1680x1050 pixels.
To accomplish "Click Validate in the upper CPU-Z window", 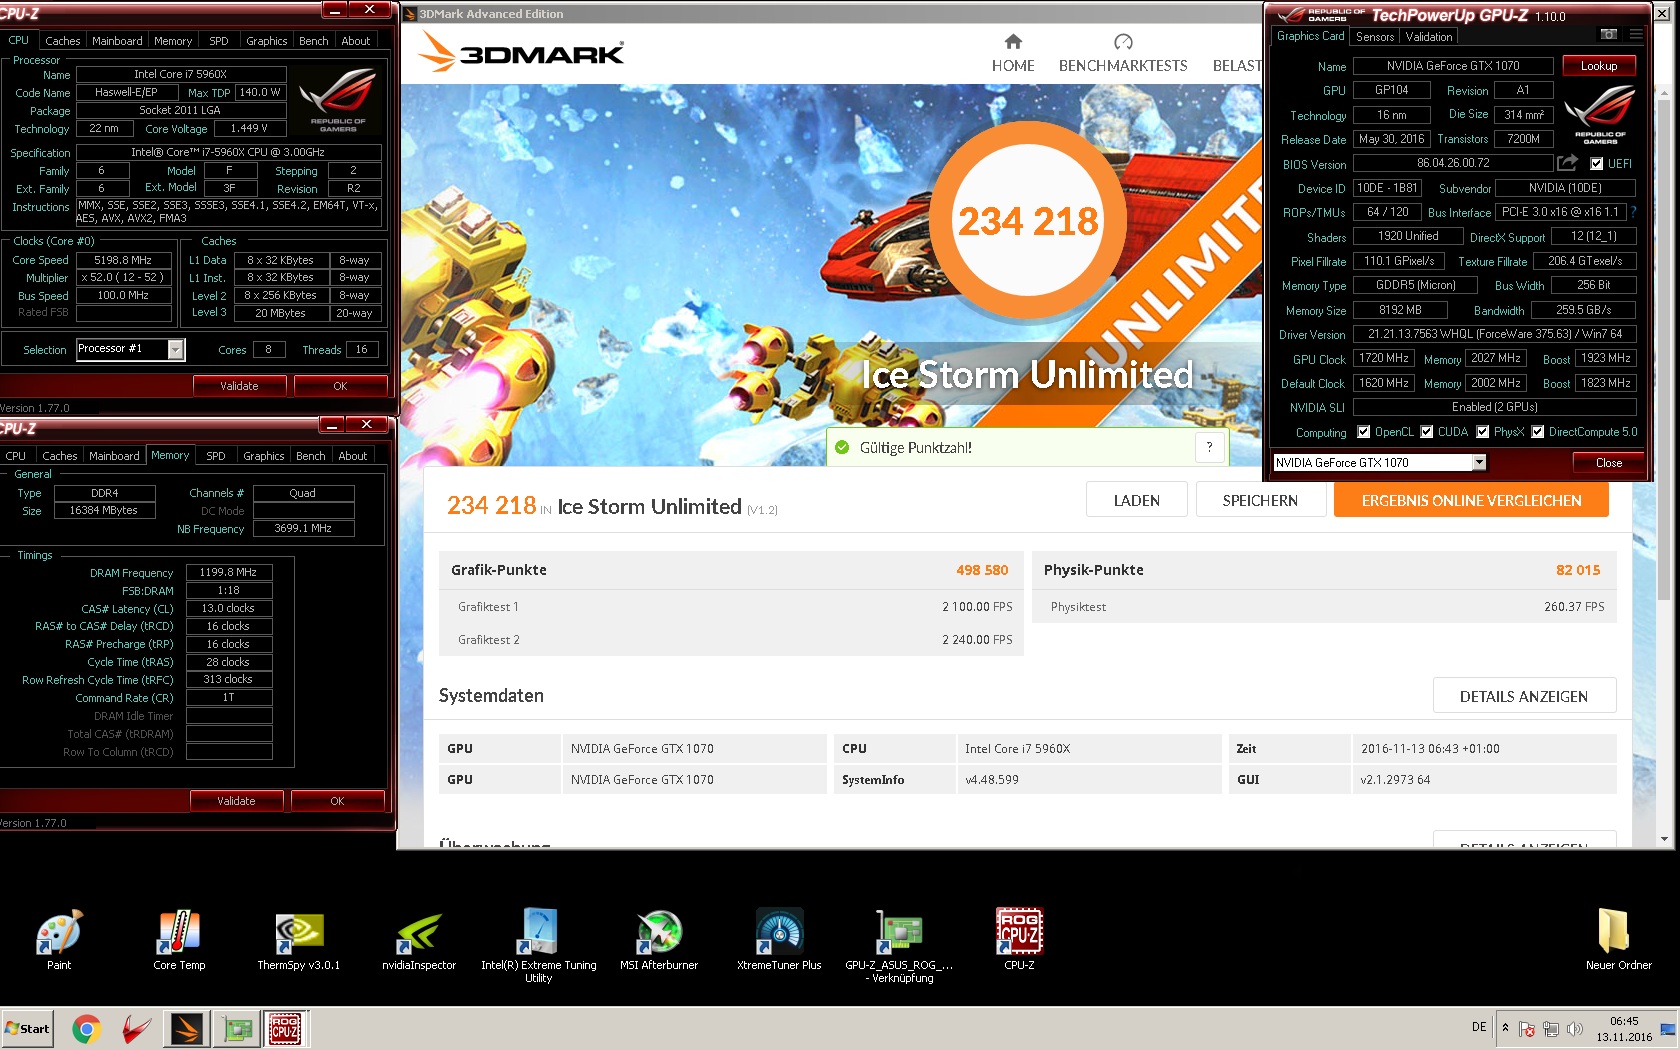I will coord(240,386).
